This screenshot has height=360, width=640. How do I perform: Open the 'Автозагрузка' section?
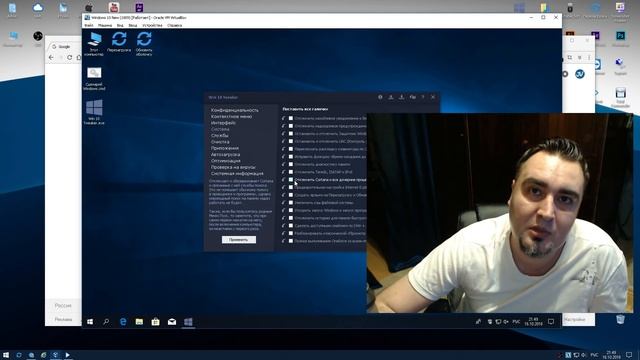[225, 154]
